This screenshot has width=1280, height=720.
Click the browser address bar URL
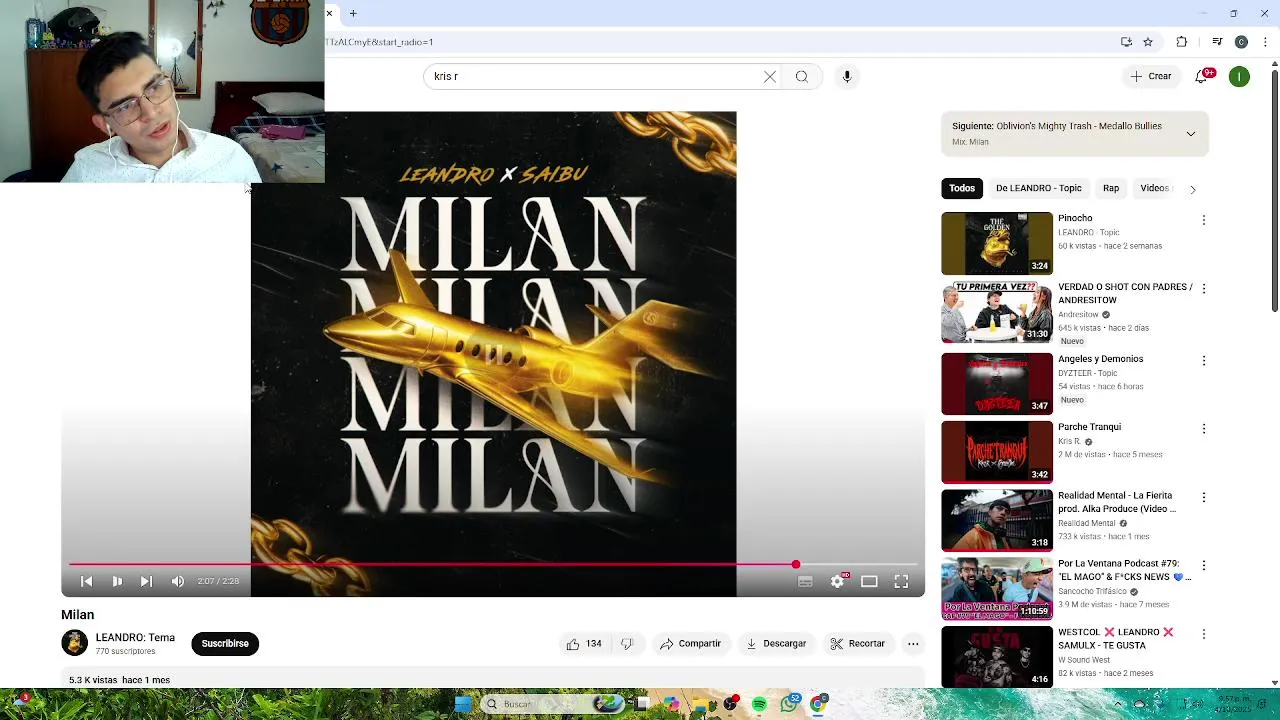pos(379,42)
